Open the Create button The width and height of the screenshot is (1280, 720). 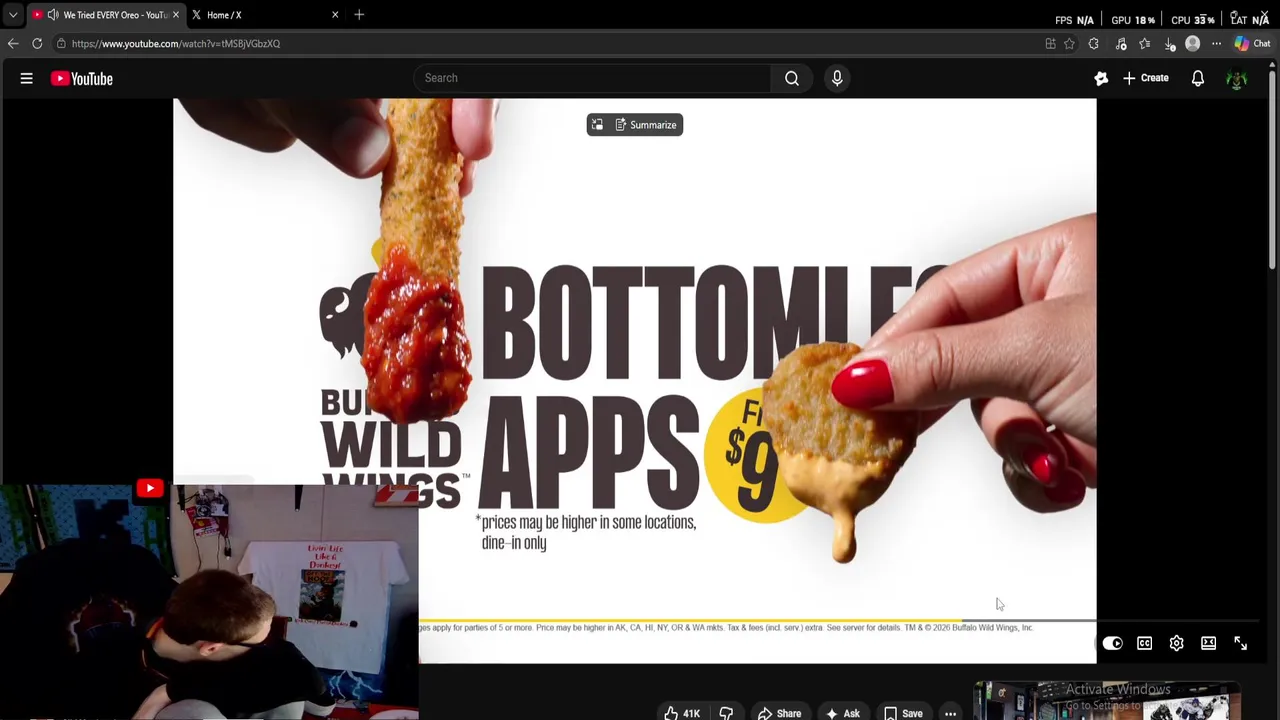click(x=1145, y=78)
